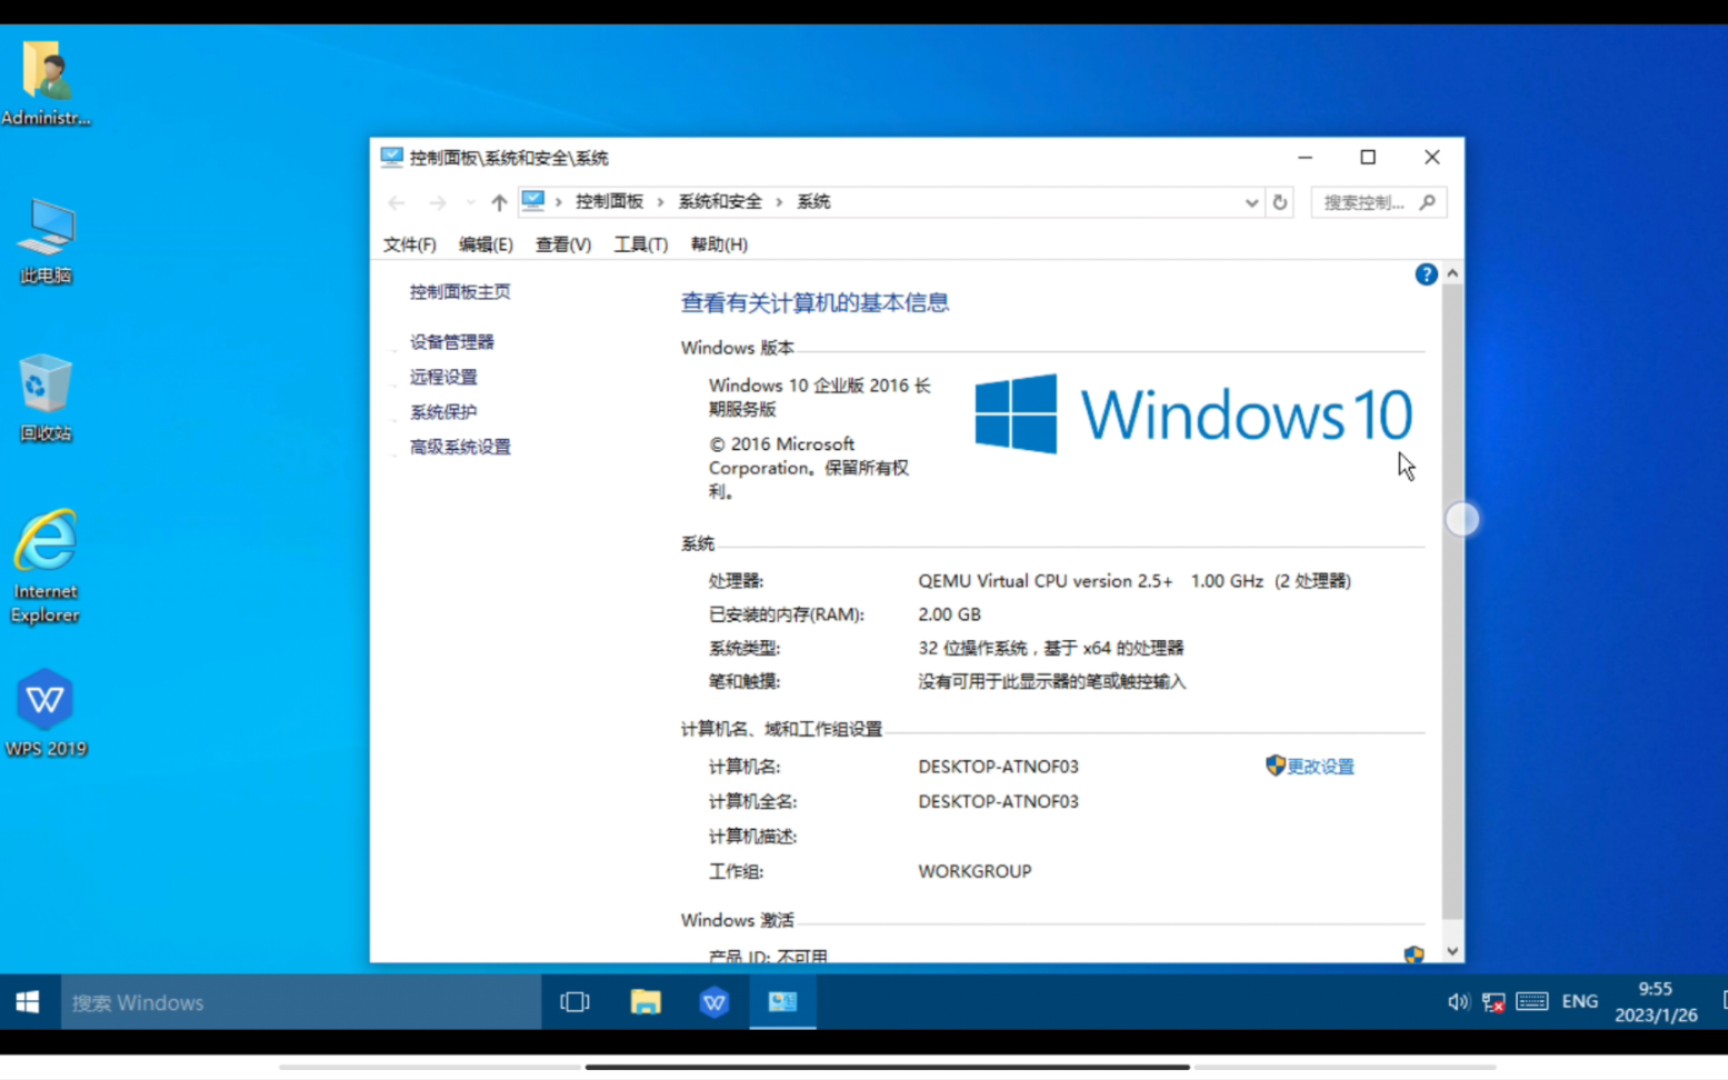Viewport: 1728px width, 1080px height.
Task: Open the 文件(F) menu
Action: [410, 244]
